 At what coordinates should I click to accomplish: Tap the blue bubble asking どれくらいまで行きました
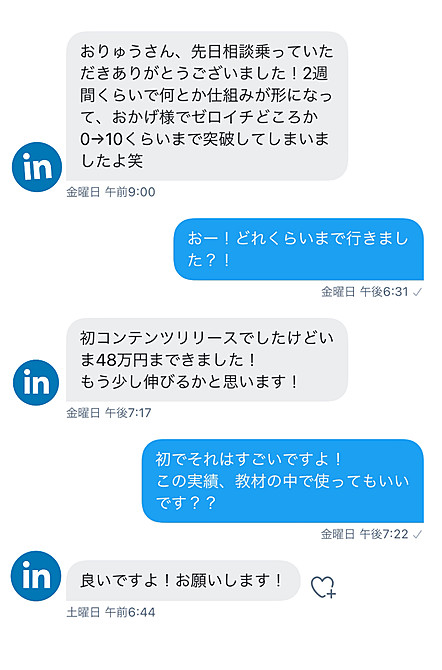298,249
